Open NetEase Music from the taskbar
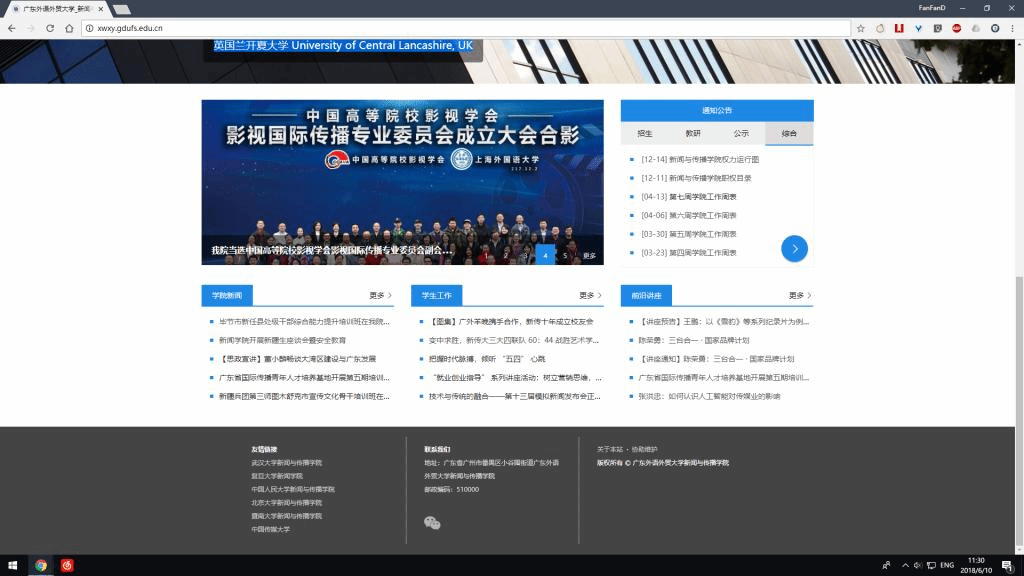The image size is (1024, 576). tap(68, 565)
